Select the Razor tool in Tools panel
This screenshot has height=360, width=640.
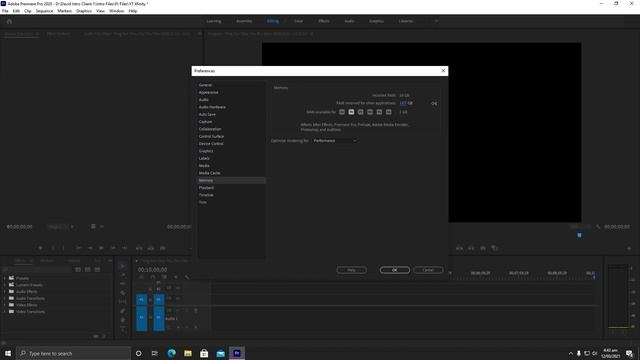pyautogui.click(x=122, y=293)
